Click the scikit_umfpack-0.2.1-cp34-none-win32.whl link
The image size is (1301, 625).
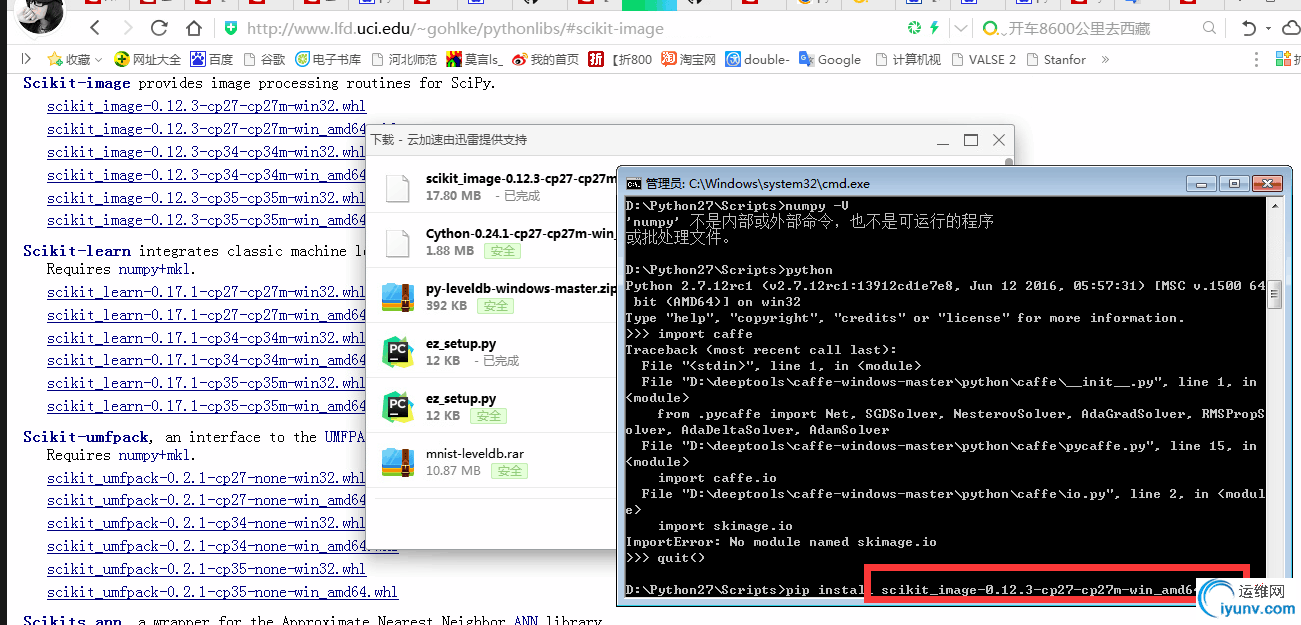(x=206, y=523)
